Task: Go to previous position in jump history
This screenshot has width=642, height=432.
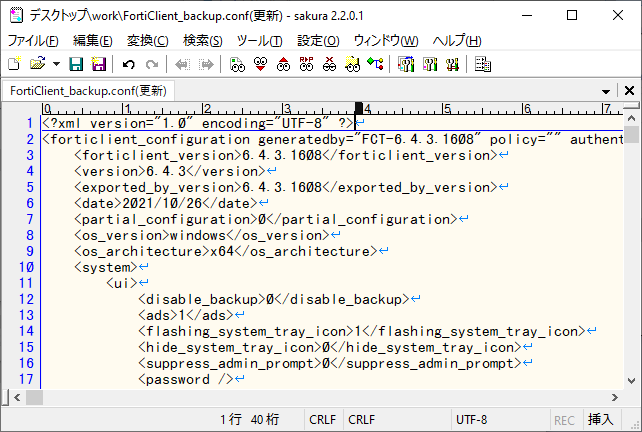Action: point(183,65)
